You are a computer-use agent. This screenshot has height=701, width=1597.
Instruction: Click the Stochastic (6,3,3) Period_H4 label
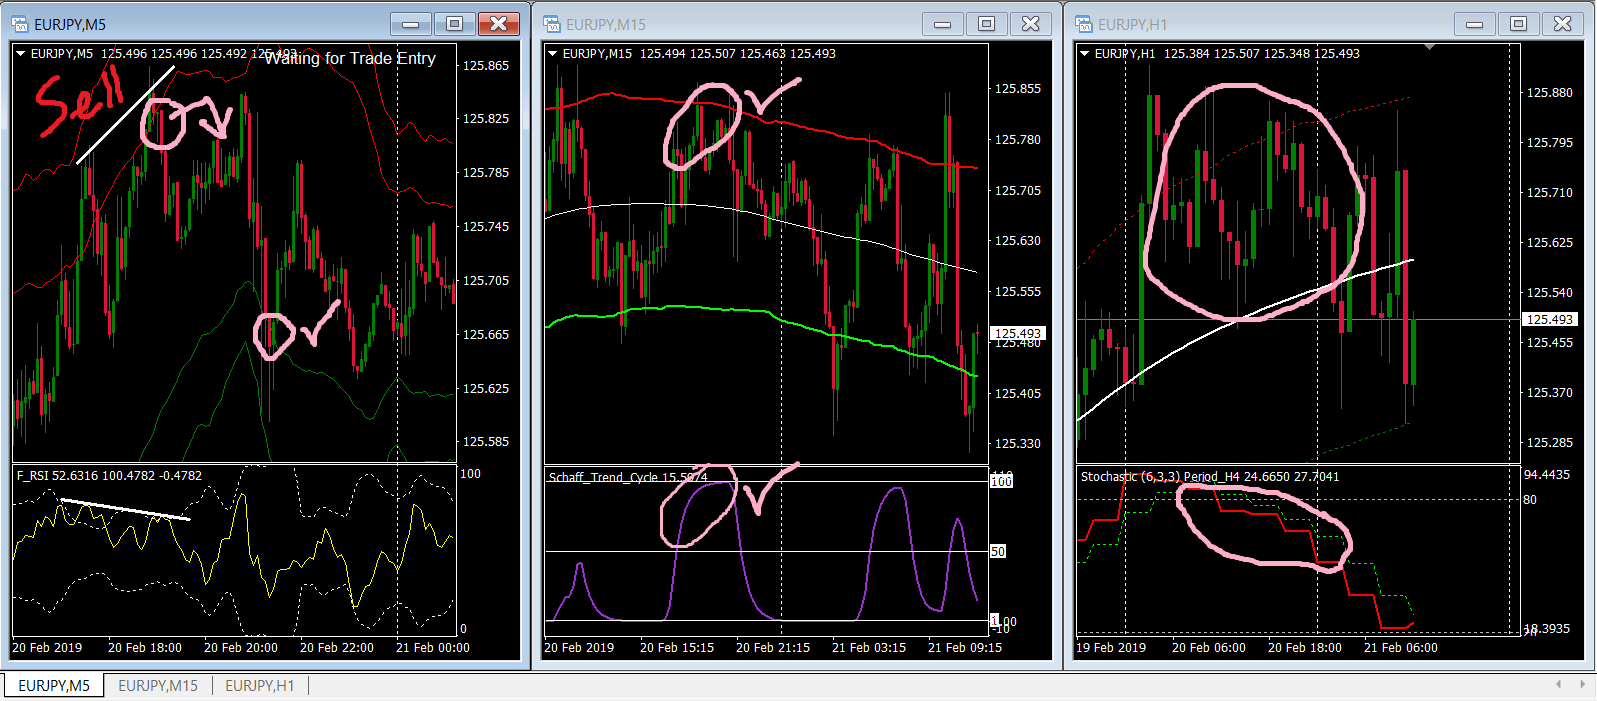[x=1210, y=477]
